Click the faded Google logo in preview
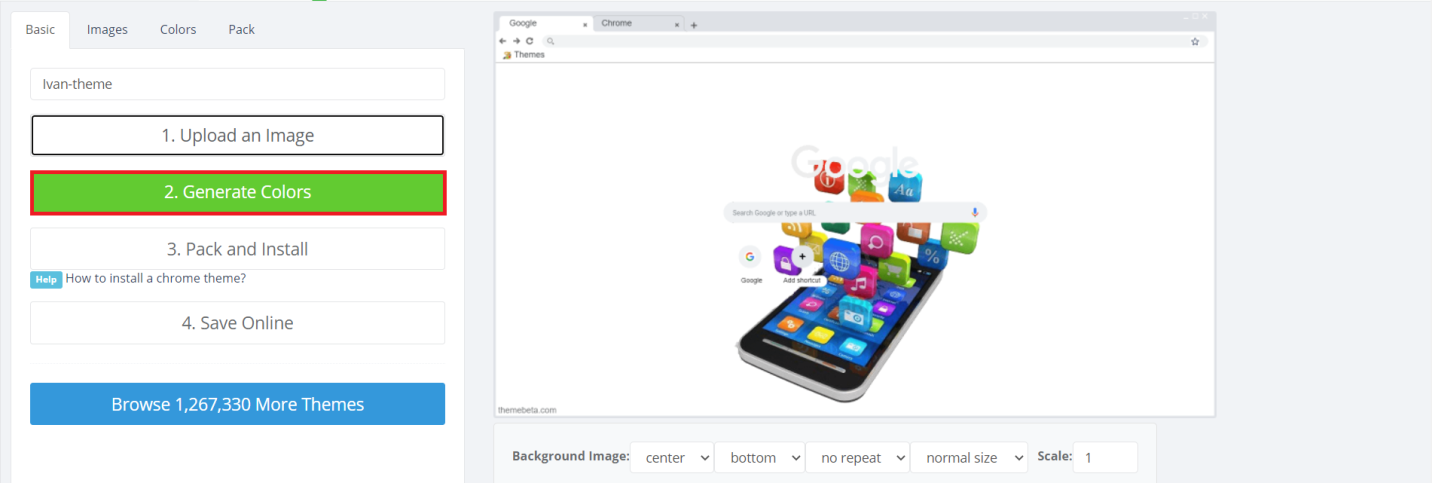This screenshot has height=483, width=1432. (x=854, y=165)
